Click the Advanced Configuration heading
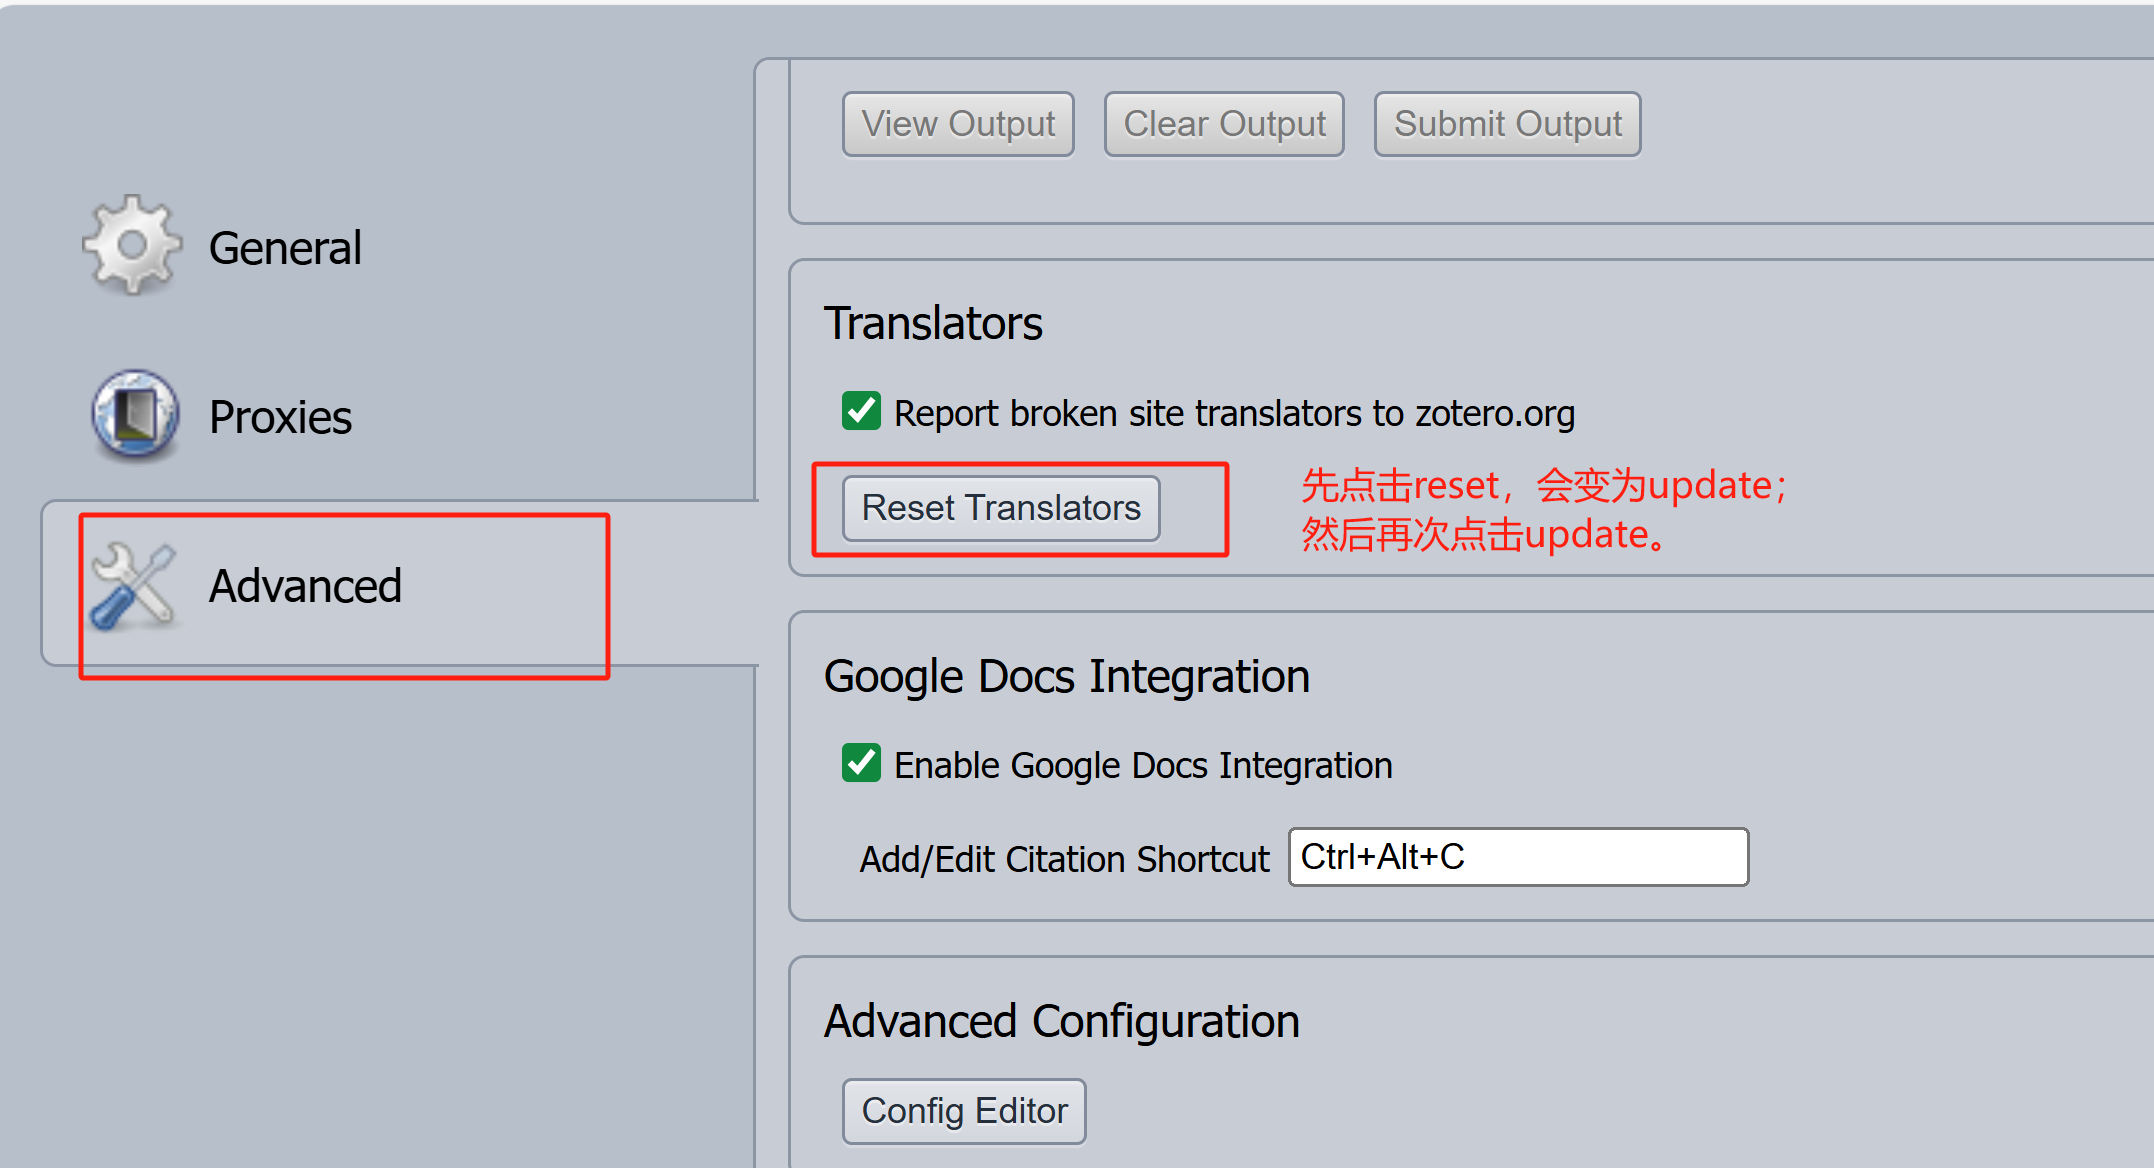The image size is (2154, 1168). 1061,1021
